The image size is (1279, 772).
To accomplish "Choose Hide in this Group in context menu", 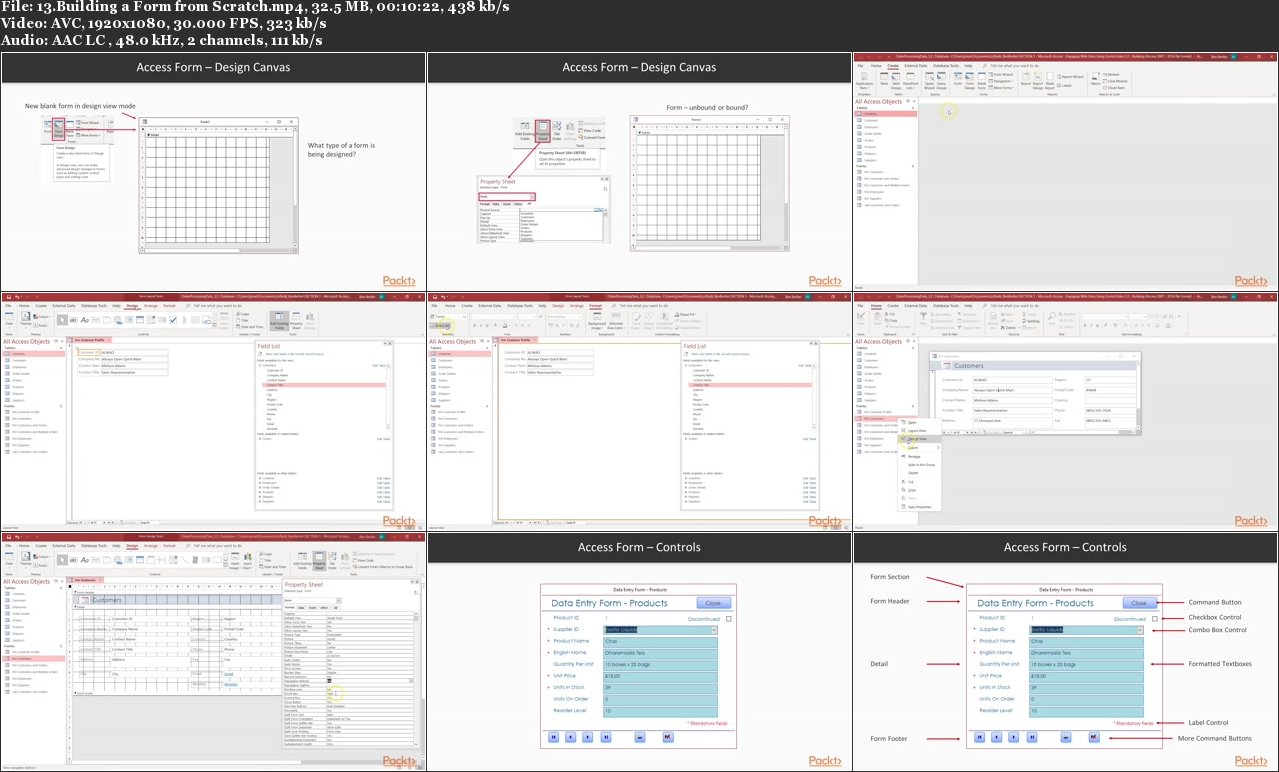I will pyautogui.click(x=919, y=464).
